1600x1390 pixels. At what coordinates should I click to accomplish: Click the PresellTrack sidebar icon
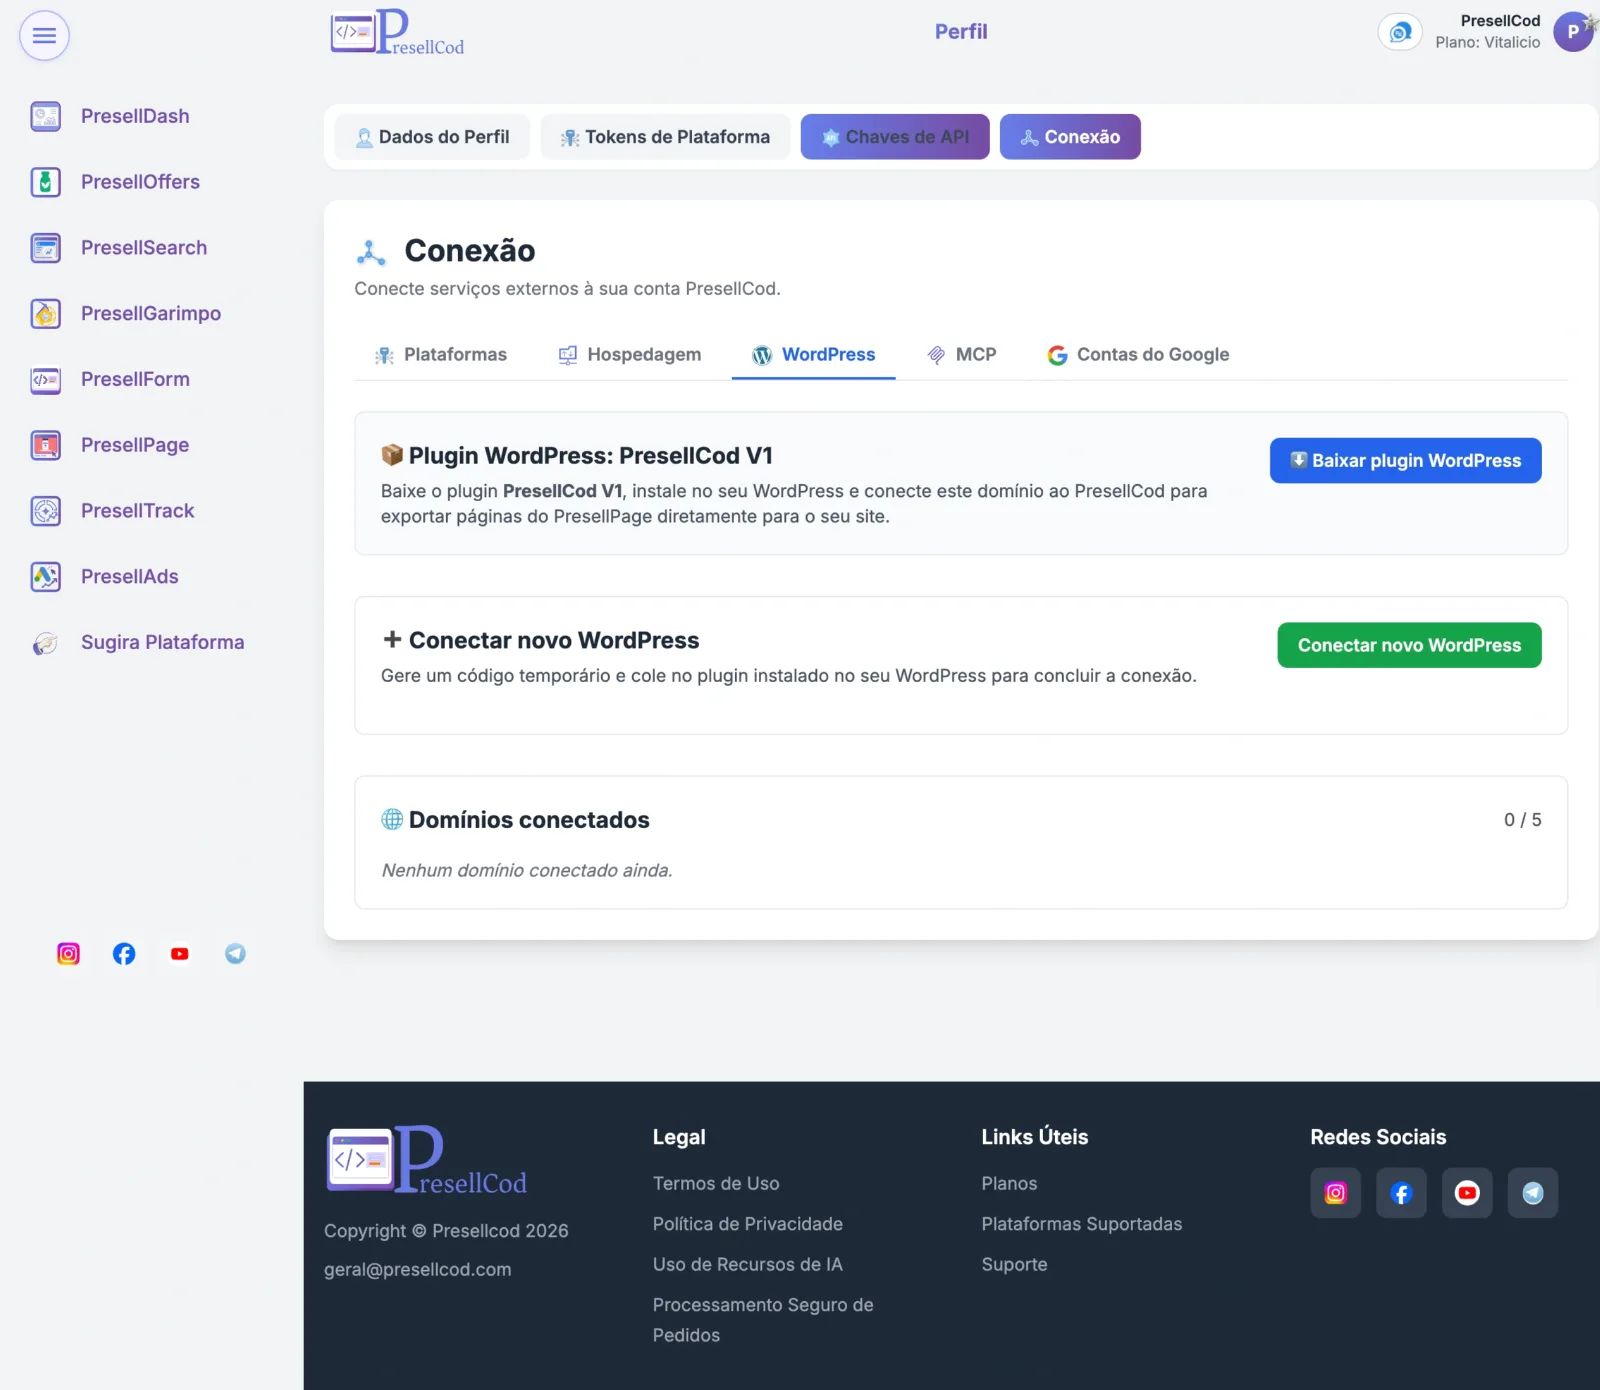coord(46,511)
